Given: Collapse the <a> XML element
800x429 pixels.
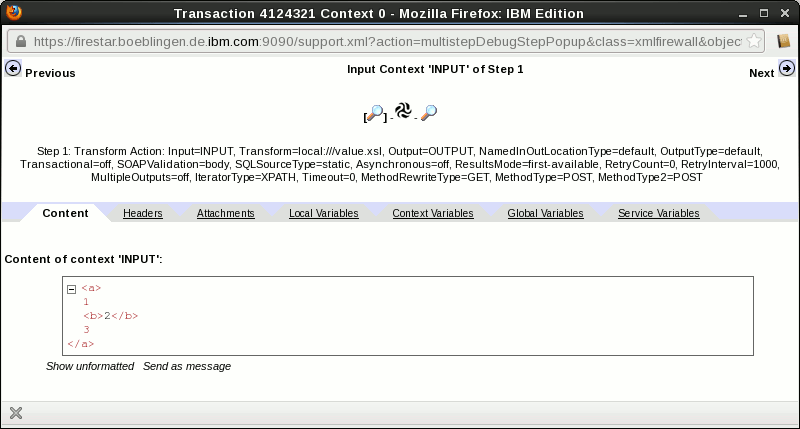Looking at the screenshot, I should (72, 288).
